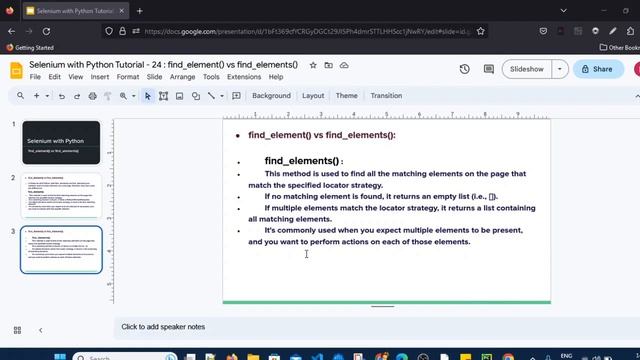Expand new slide layout dropdown arrow
Viewport: 640px width, 360px height.
point(47,96)
